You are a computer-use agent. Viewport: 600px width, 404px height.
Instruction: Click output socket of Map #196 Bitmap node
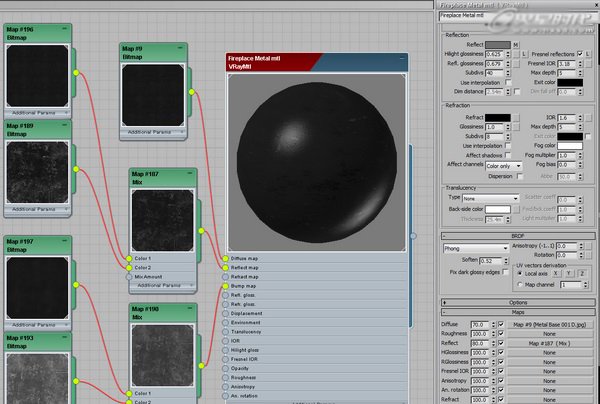pyautogui.click(x=76, y=73)
